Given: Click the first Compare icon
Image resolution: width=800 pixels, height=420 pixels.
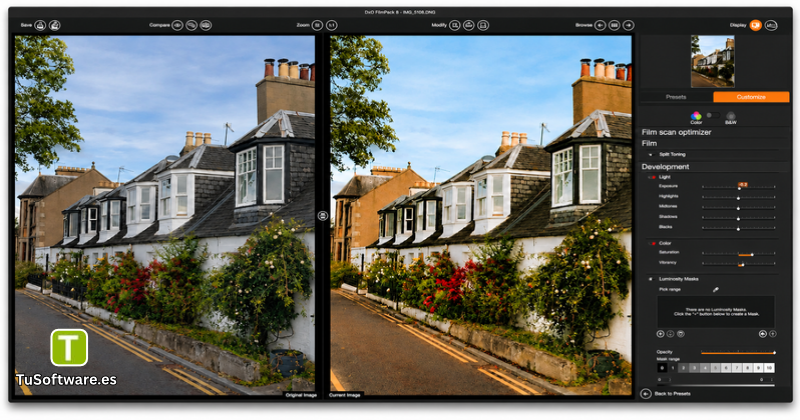Looking at the screenshot, I should [177, 25].
